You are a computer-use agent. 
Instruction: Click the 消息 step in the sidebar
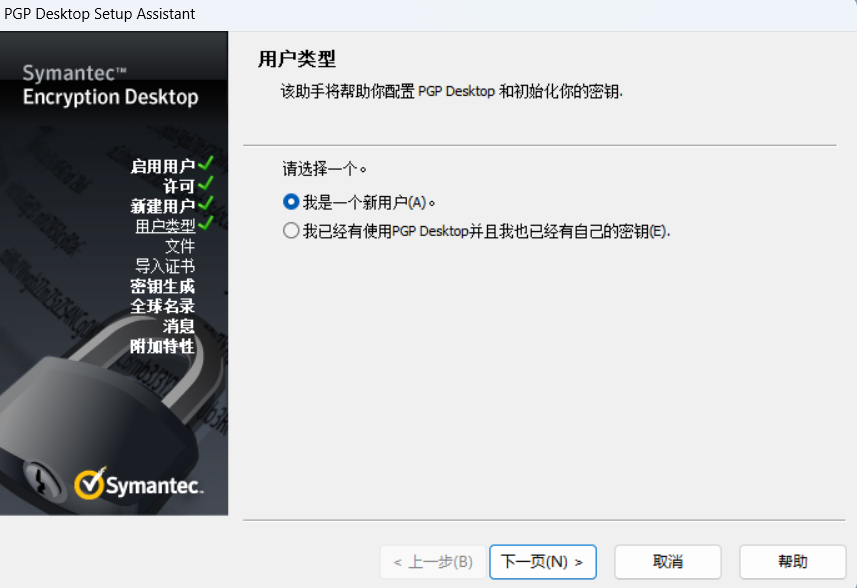pyautogui.click(x=179, y=326)
